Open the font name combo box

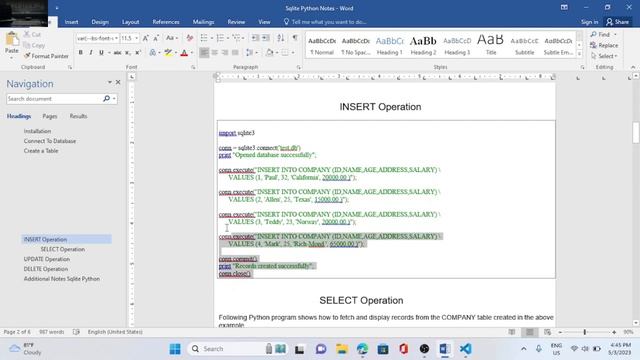click(97, 38)
